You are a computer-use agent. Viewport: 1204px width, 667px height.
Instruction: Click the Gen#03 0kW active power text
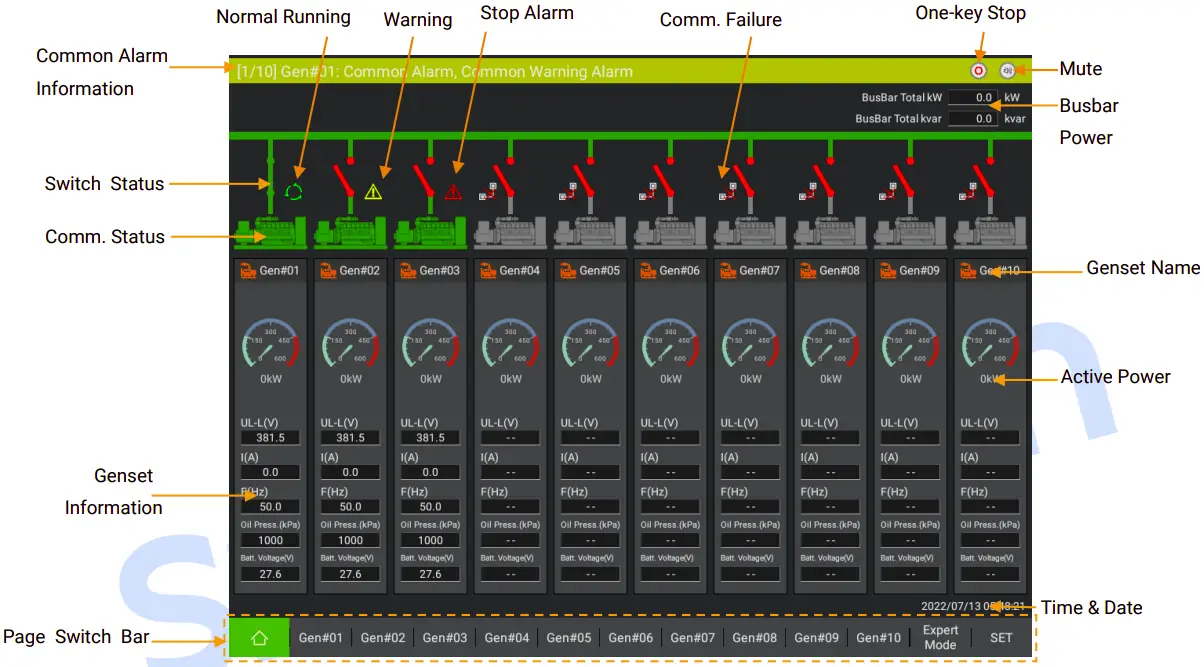pos(430,379)
